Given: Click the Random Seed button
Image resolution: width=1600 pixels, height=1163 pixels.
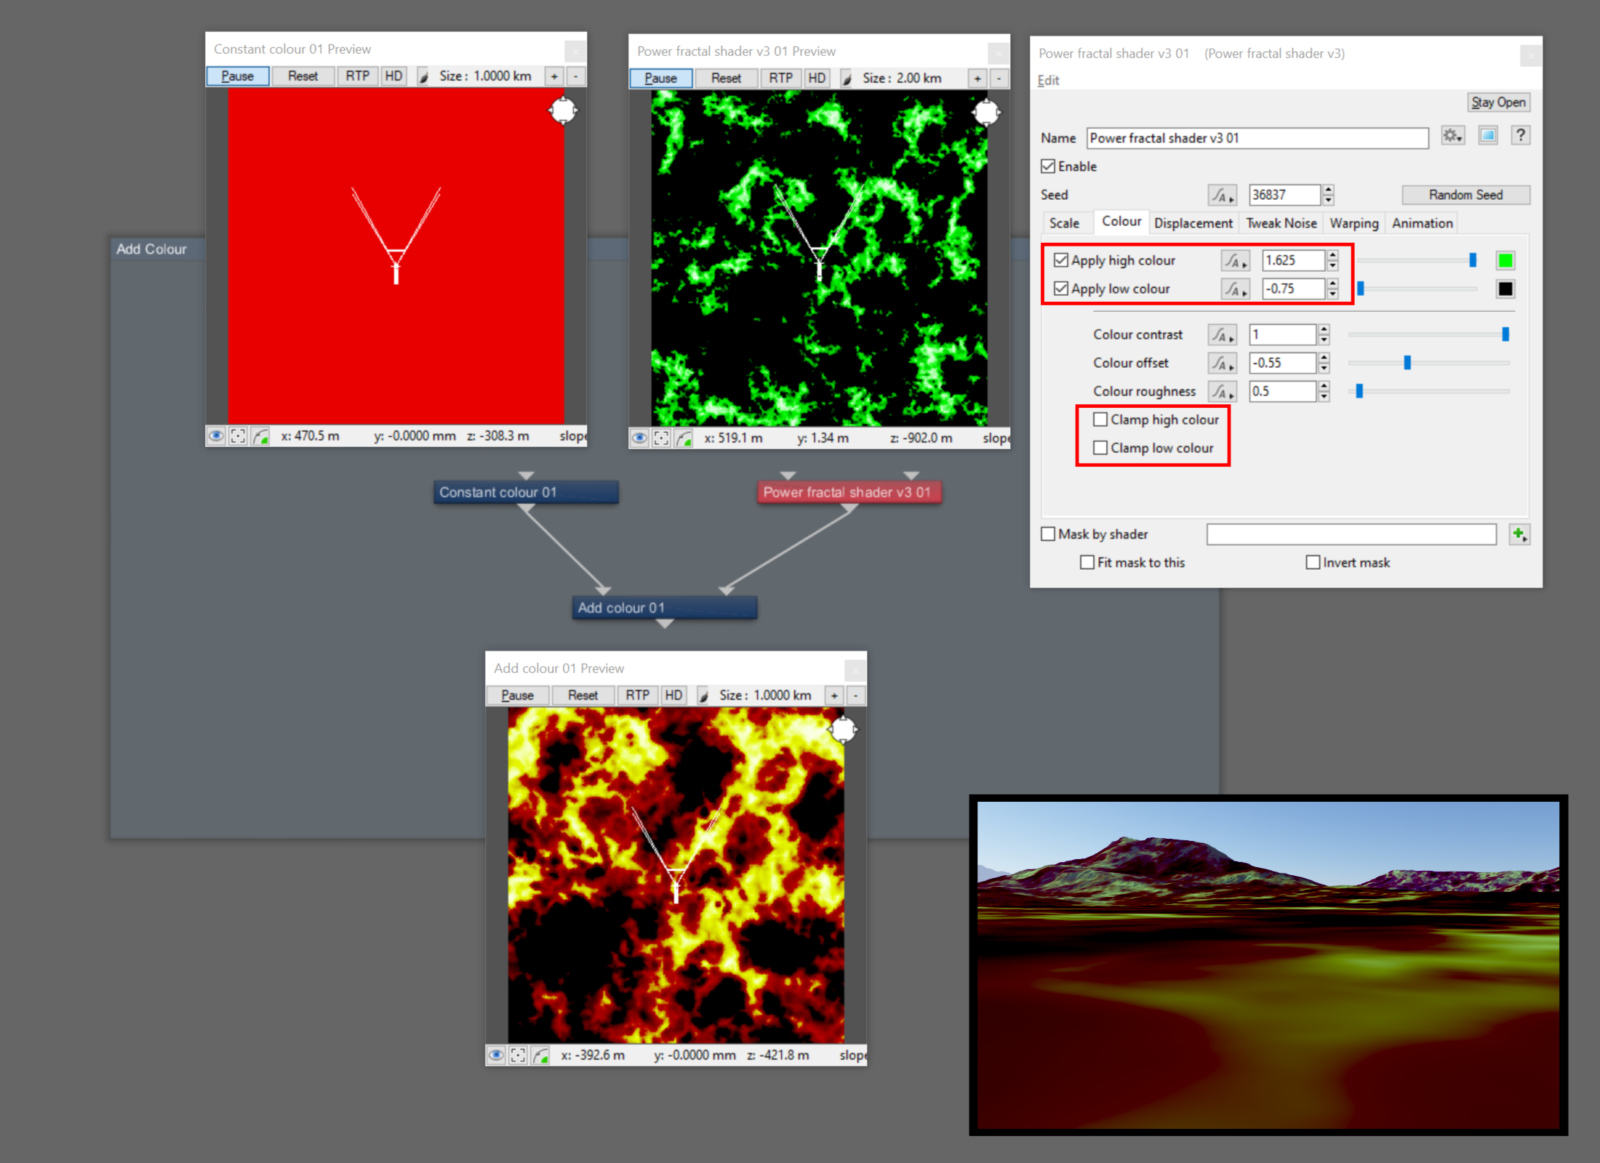Looking at the screenshot, I should pos(1465,195).
